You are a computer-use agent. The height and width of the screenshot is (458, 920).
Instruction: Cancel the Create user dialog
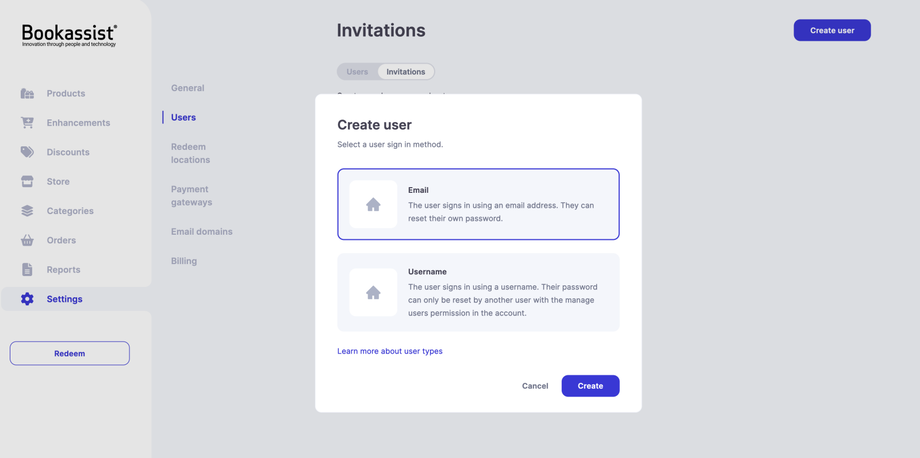535,386
